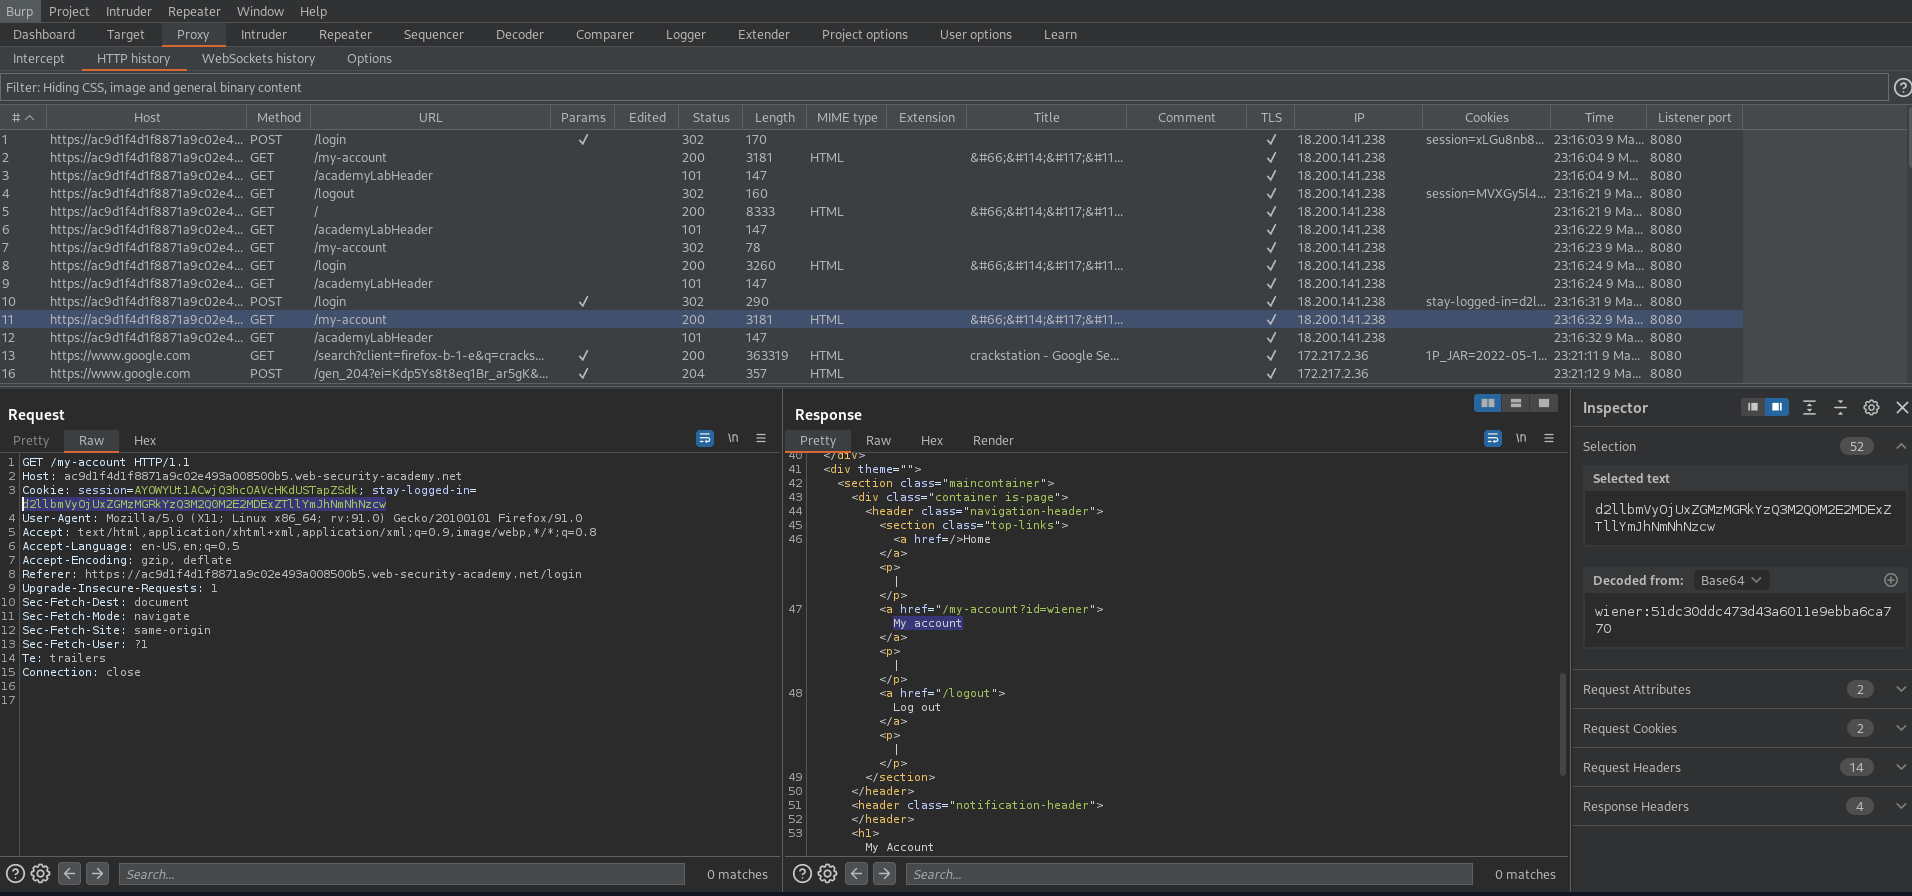Screen dimensions: 1912x896
Task: Toggle word wrap in Request editor
Action: click(705, 438)
